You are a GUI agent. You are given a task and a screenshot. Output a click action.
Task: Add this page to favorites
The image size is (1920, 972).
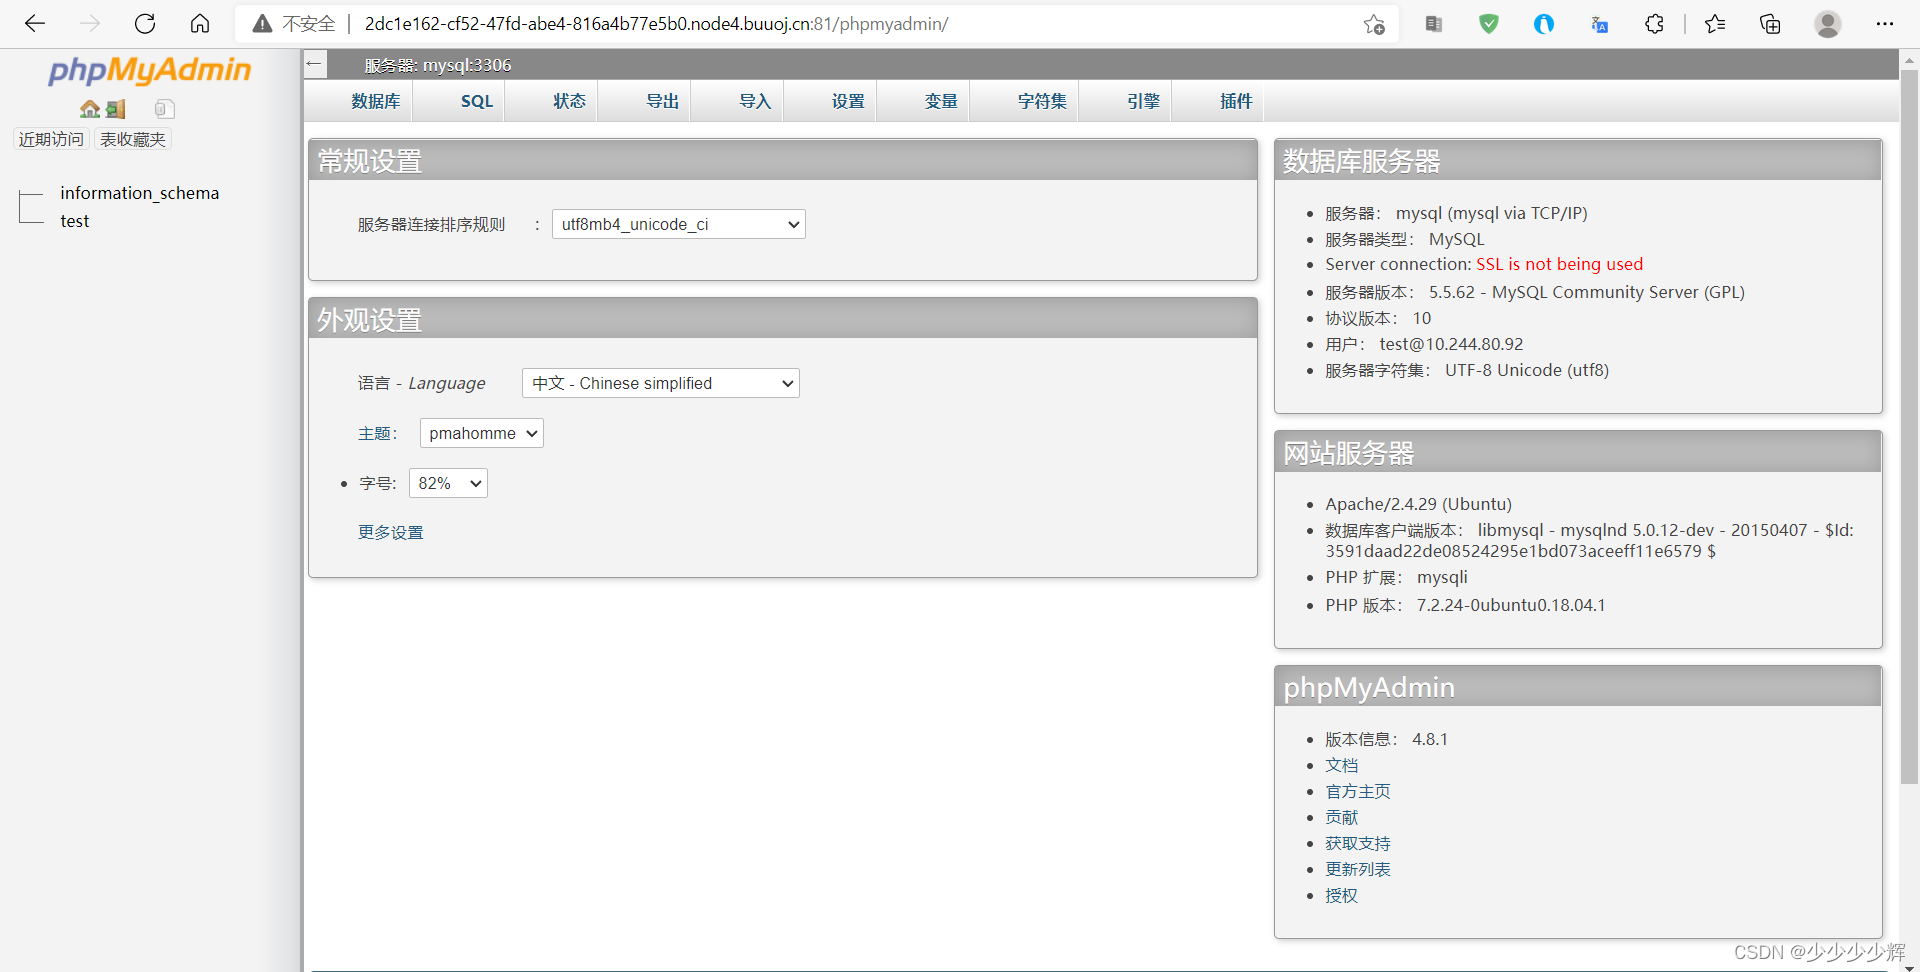tap(1374, 24)
